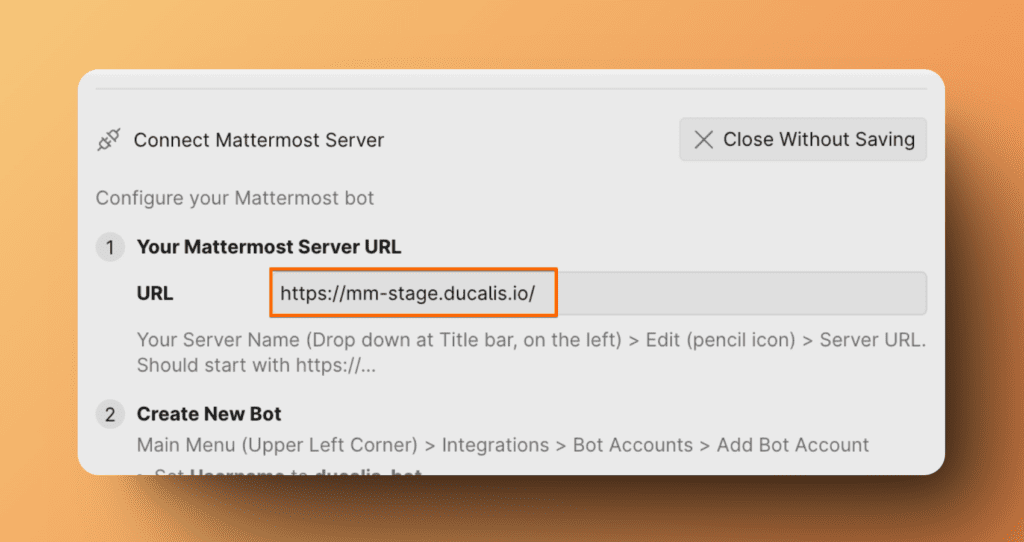This screenshot has width=1024, height=542.
Task: Focus the Mattermost Server URL input field
Action: click(x=598, y=294)
